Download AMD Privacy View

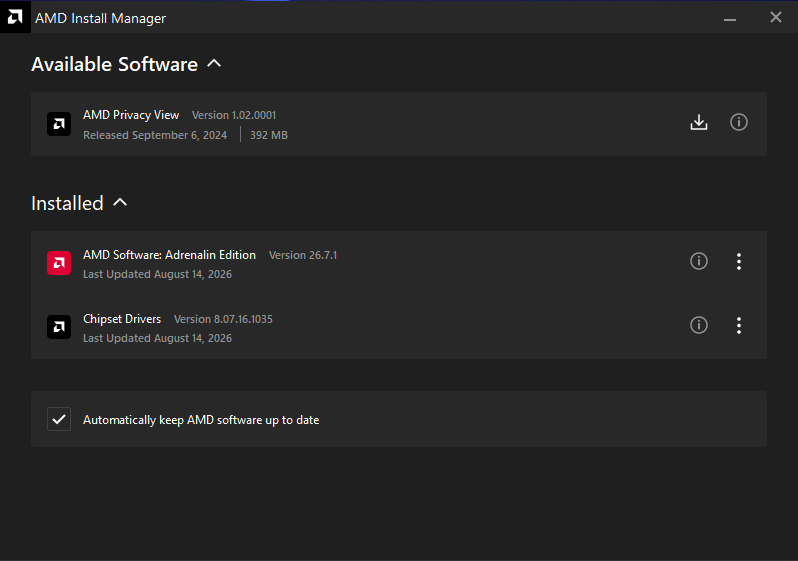[x=699, y=122]
